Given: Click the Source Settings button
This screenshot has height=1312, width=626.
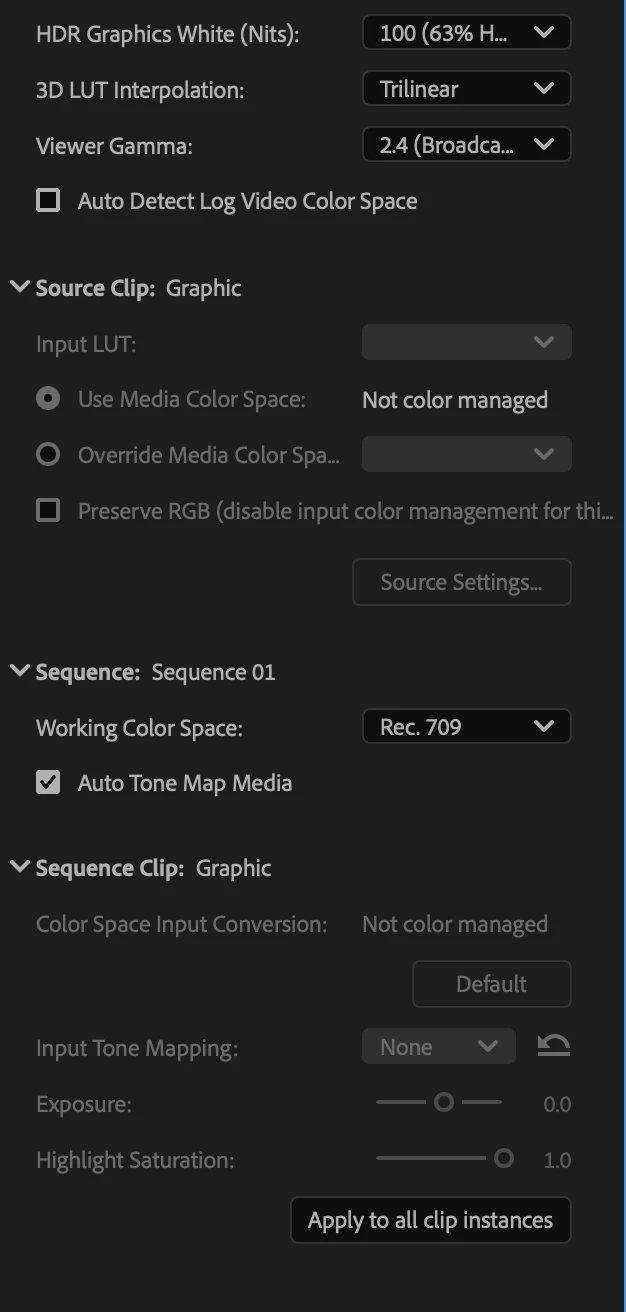Looking at the screenshot, I should [461, 583].
